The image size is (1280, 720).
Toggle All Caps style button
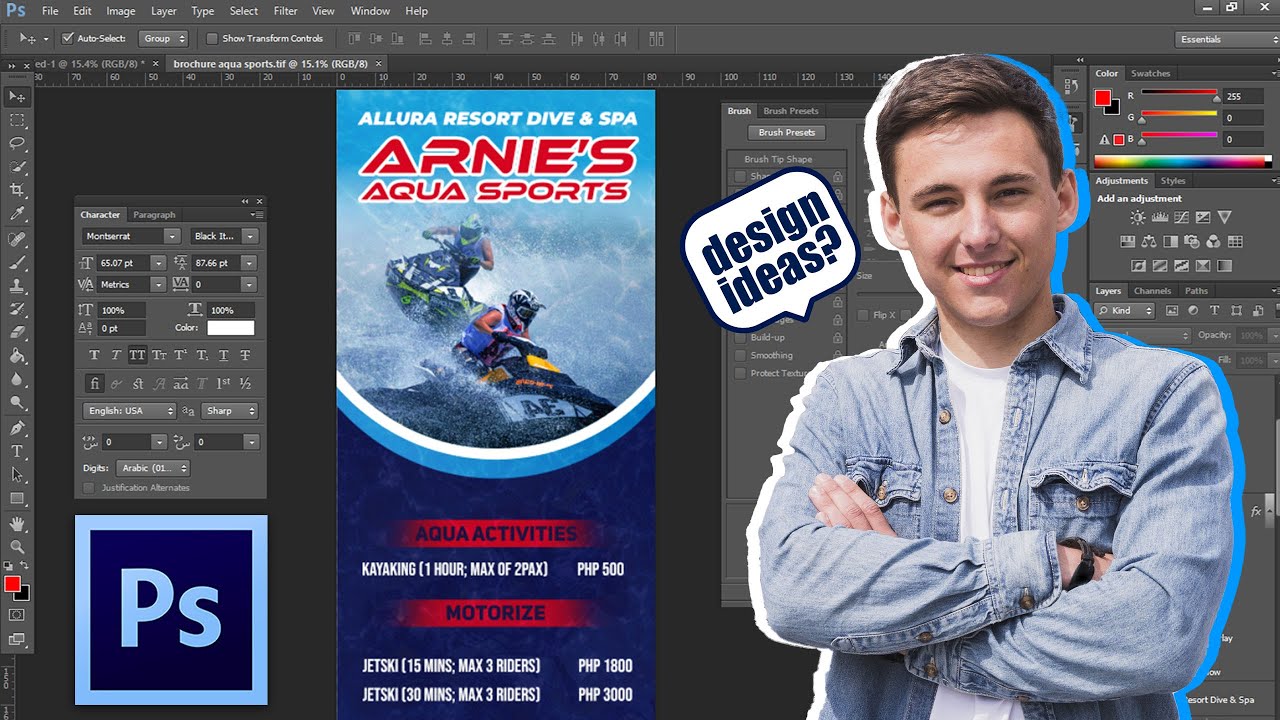pyautogui.click(x=137, y=355)
